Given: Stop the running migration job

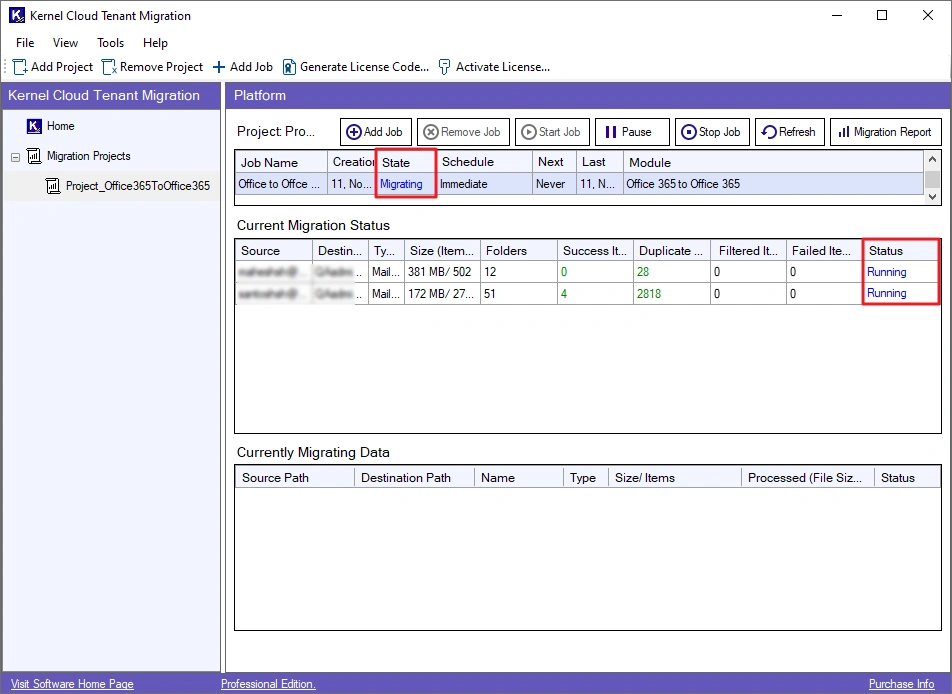Looking at the screenshot, I should coord(711,132).
